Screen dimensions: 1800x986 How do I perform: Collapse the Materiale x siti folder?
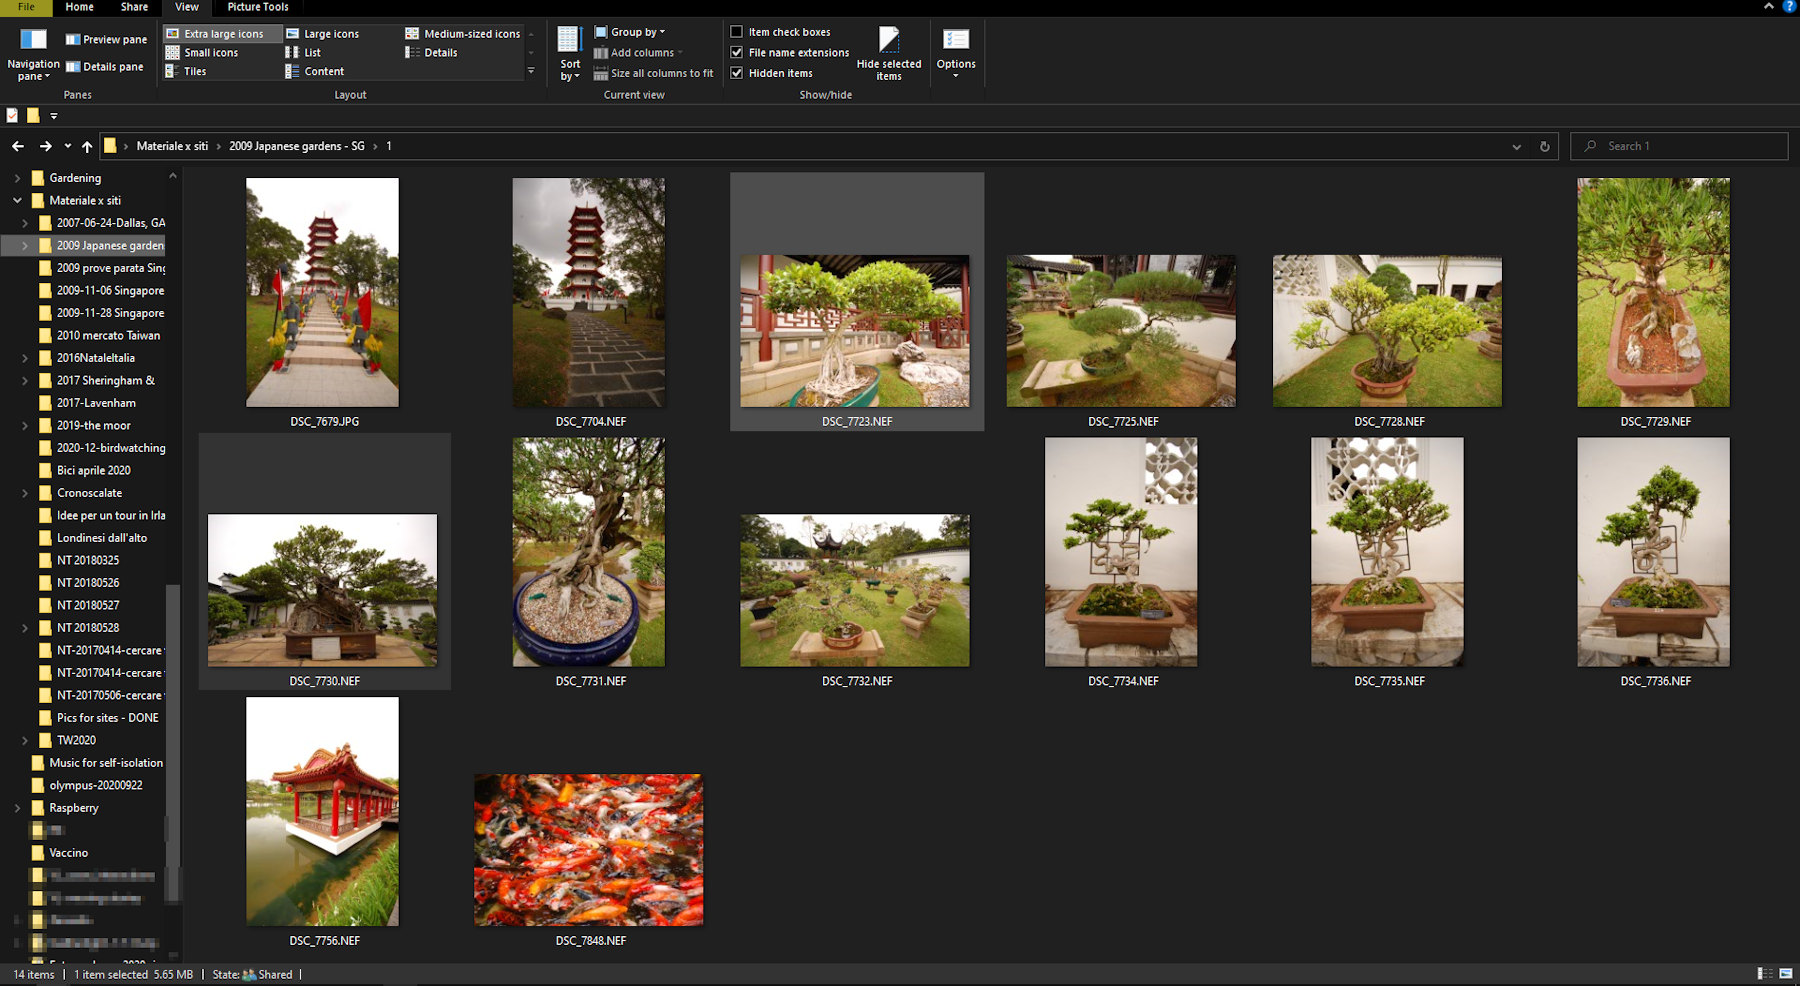[17, 201]
